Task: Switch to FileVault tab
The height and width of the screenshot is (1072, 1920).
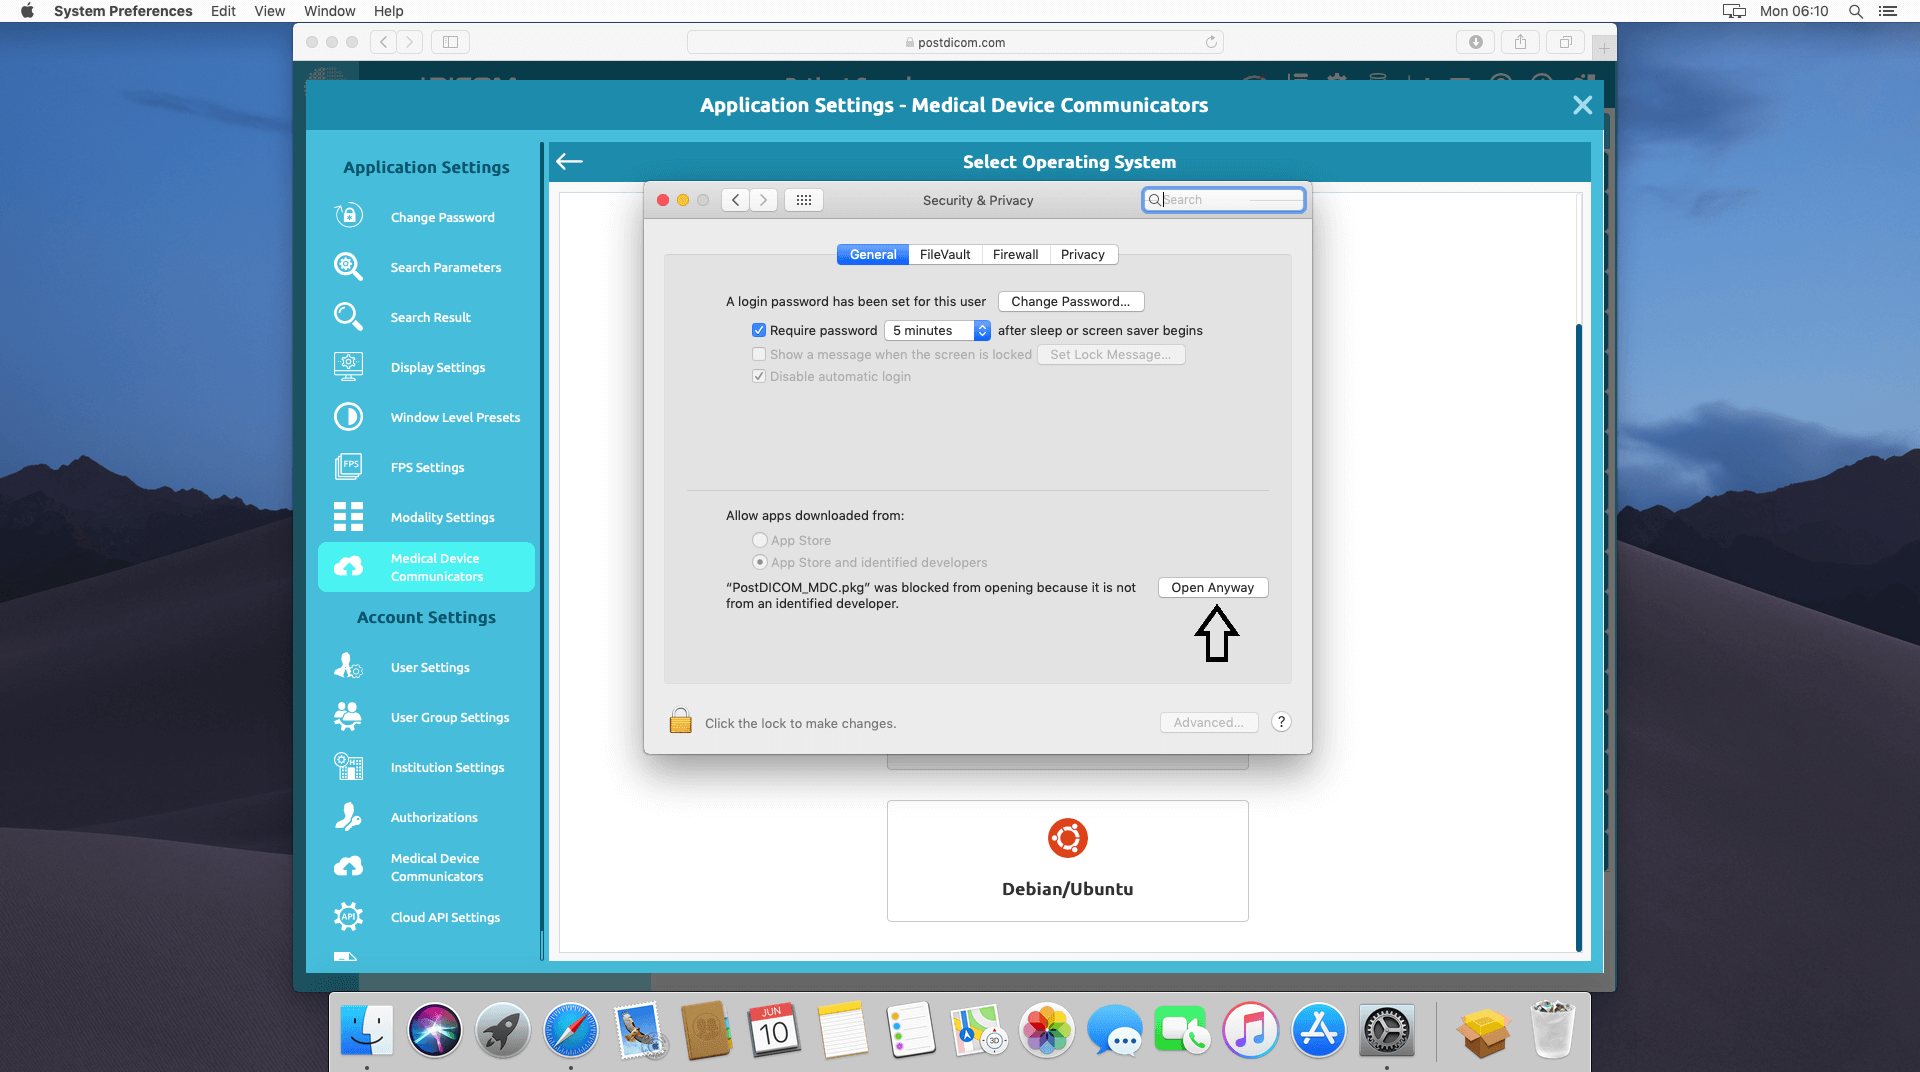Action: tap(945, 254)
